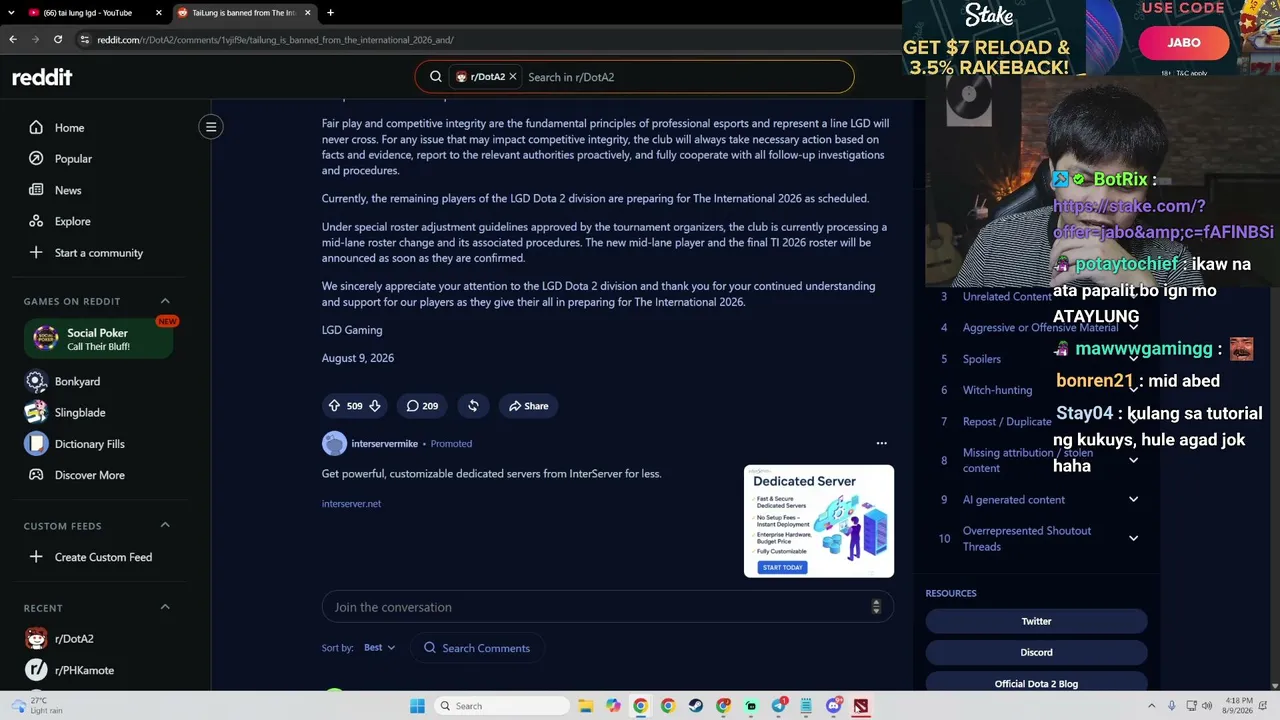
Task: Go back in the browser
Action: (13, 40)
